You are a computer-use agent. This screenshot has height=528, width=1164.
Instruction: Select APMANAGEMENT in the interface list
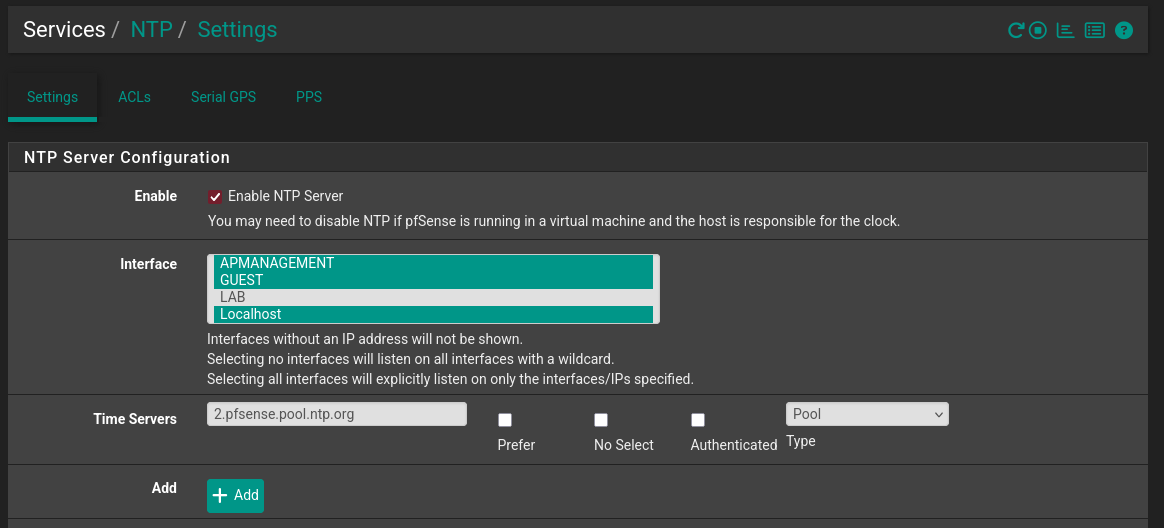coord(432,263)
